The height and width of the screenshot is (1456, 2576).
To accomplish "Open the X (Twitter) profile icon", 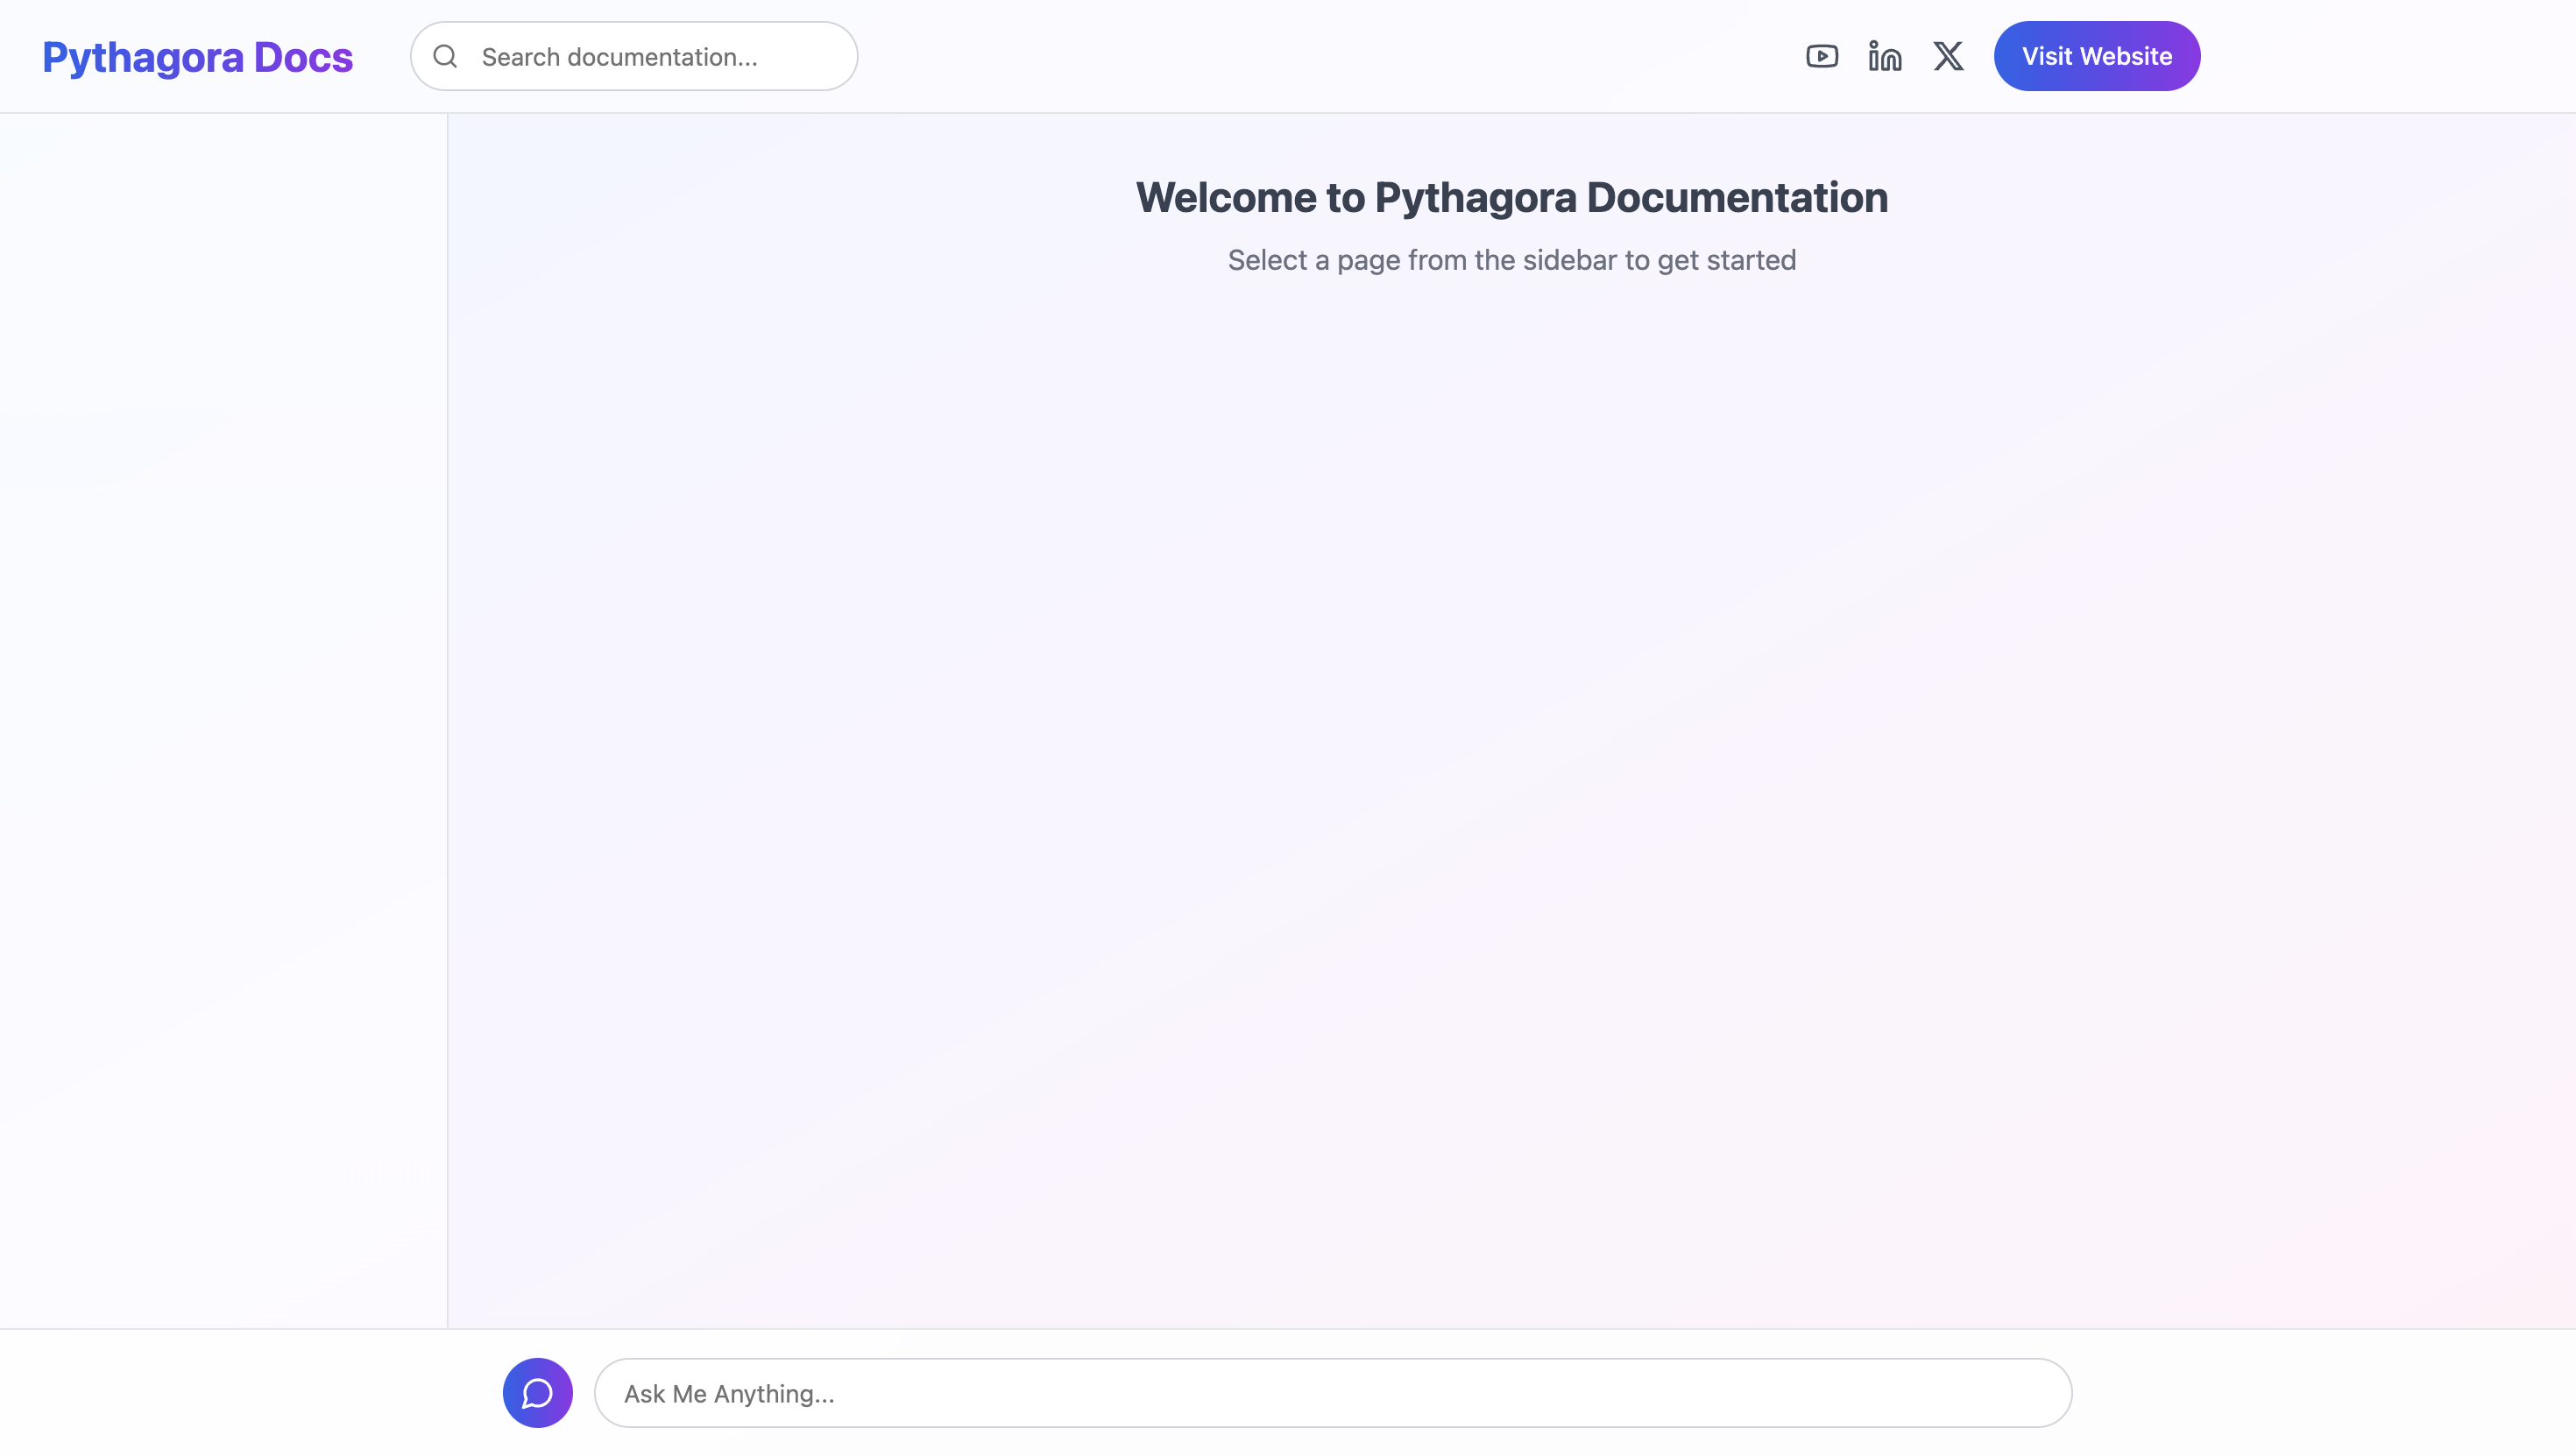I will [x=1947, y=56].
